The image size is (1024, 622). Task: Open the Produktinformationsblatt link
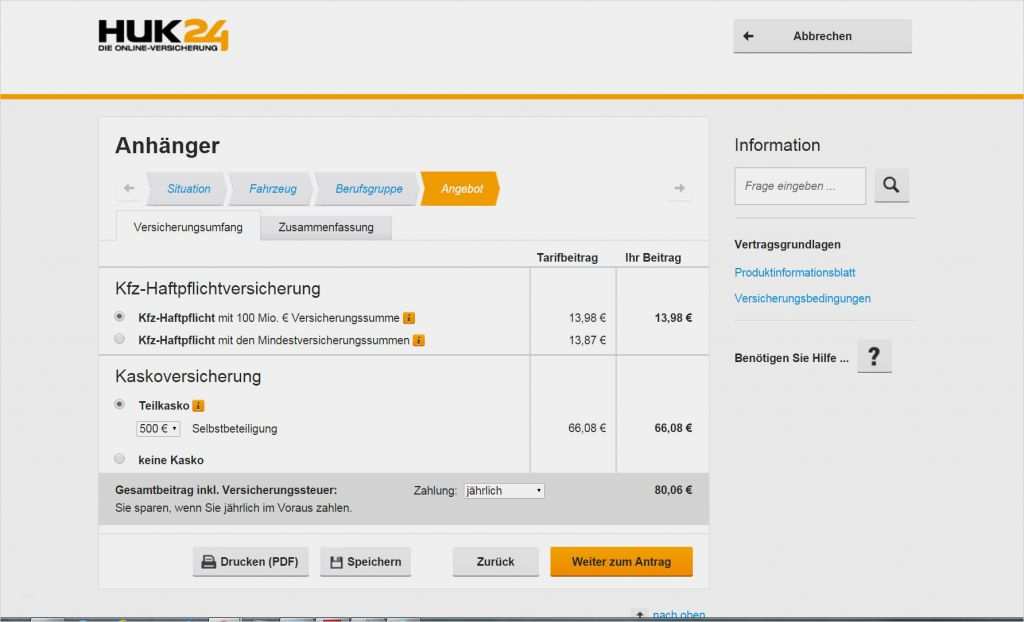[794, 272]
